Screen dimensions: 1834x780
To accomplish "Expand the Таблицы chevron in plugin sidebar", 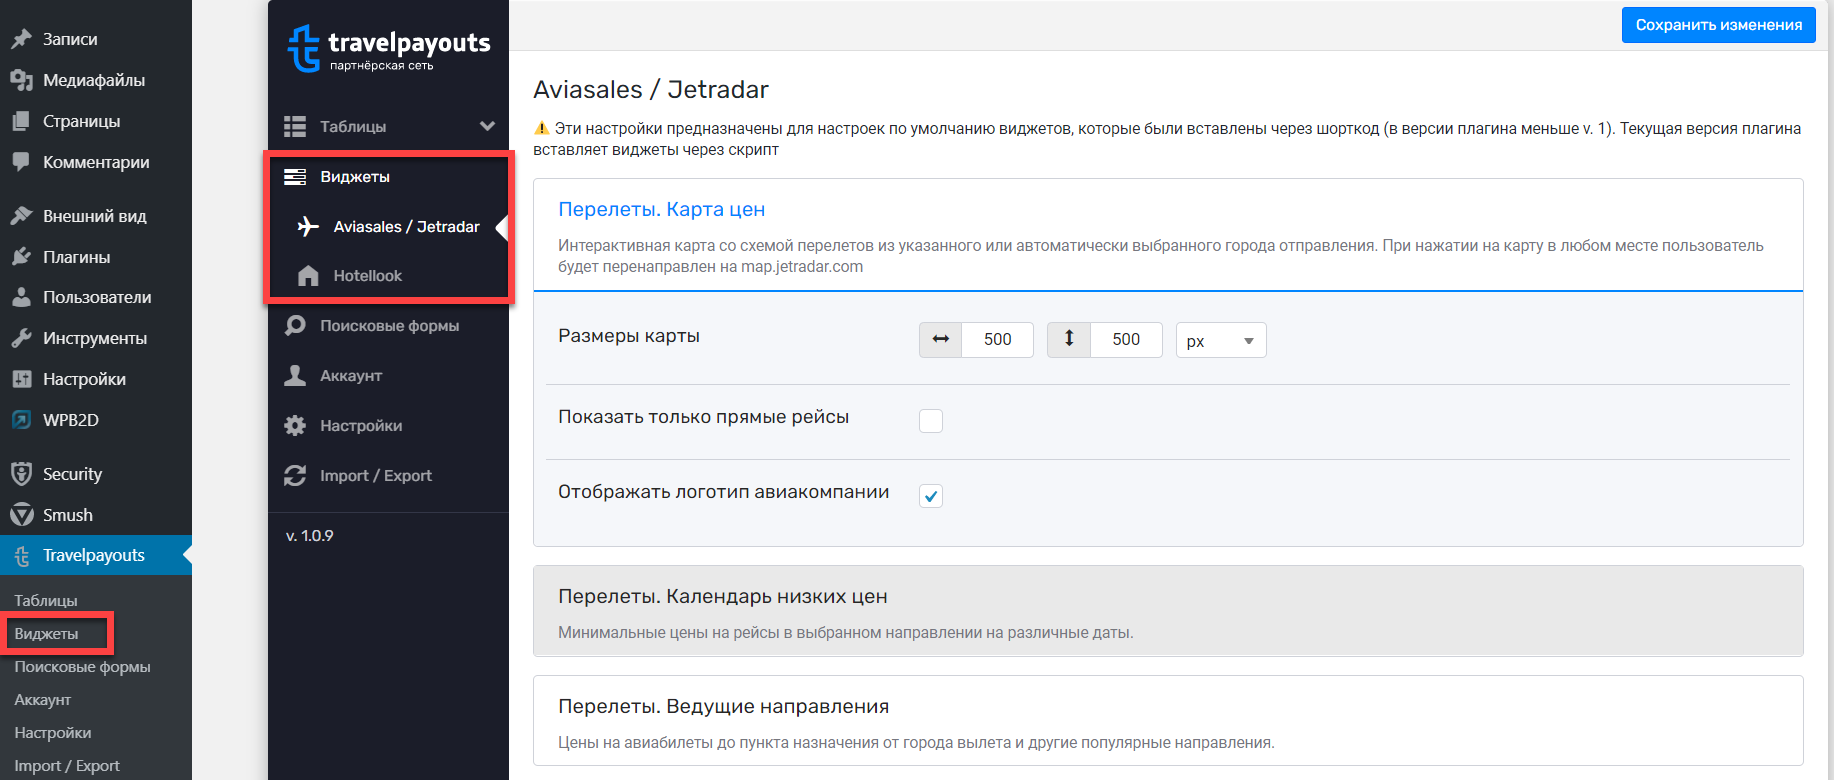I will (x=488, y=126).
